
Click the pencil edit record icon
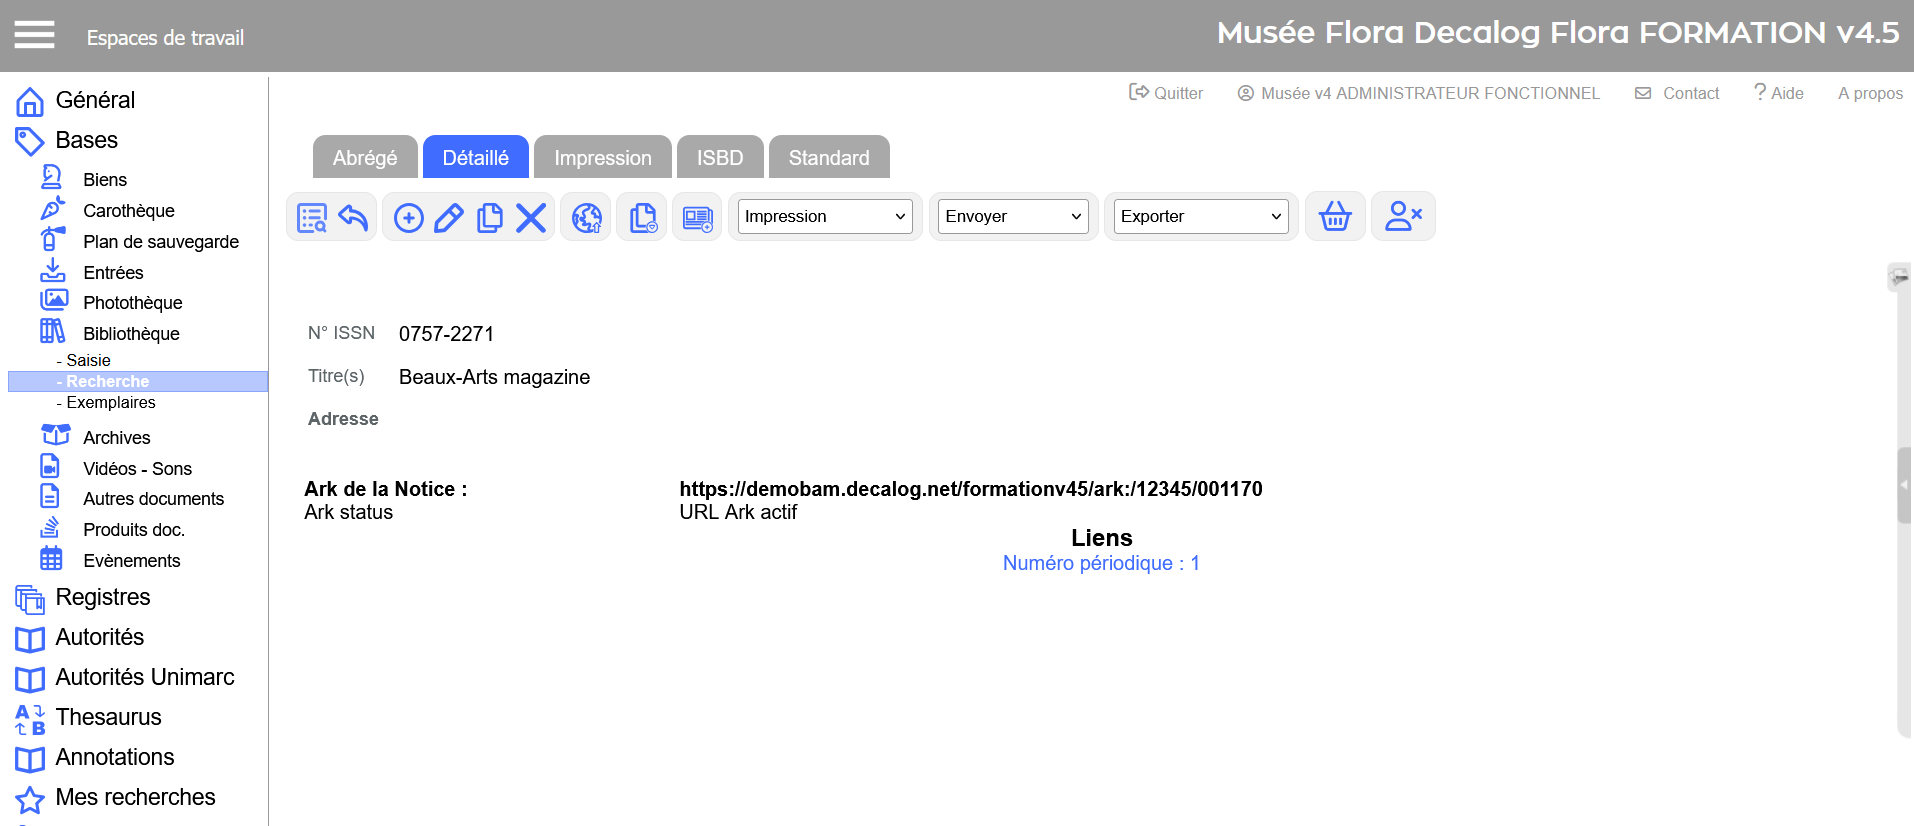[x=449, y=217]
